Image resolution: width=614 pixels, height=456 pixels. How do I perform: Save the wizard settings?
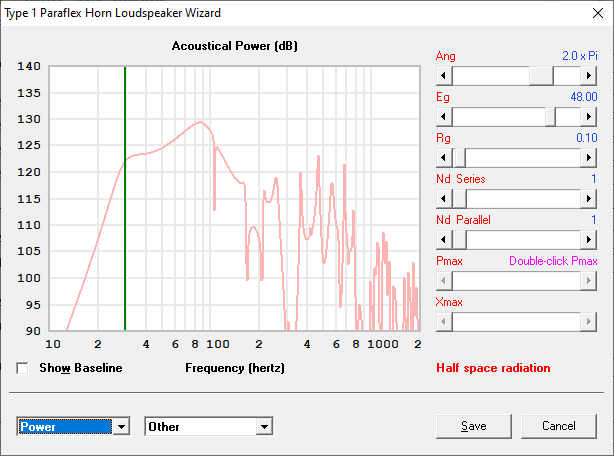474,426
